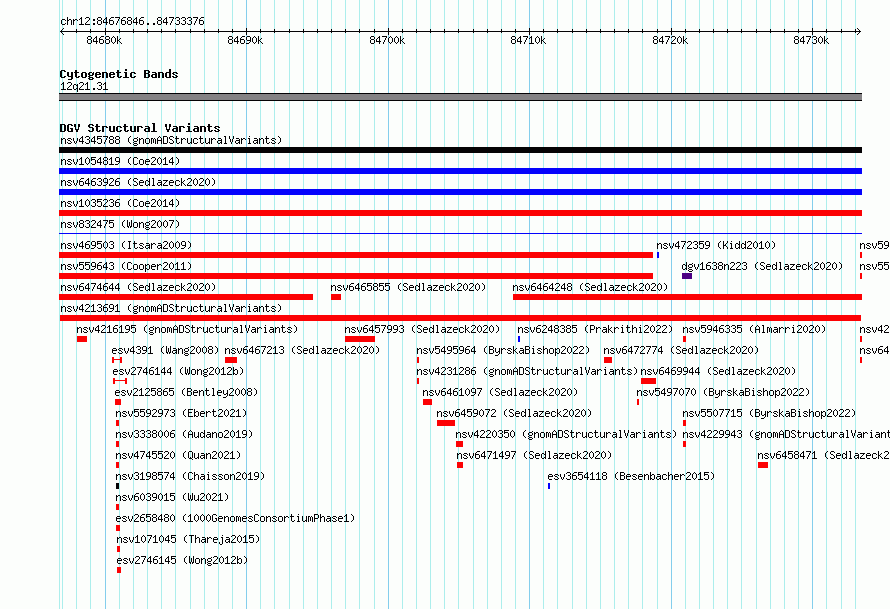Click nsv559643 (Cooper2011) label
Viewport: 890px width, 609px height.
tap(126, 266)
